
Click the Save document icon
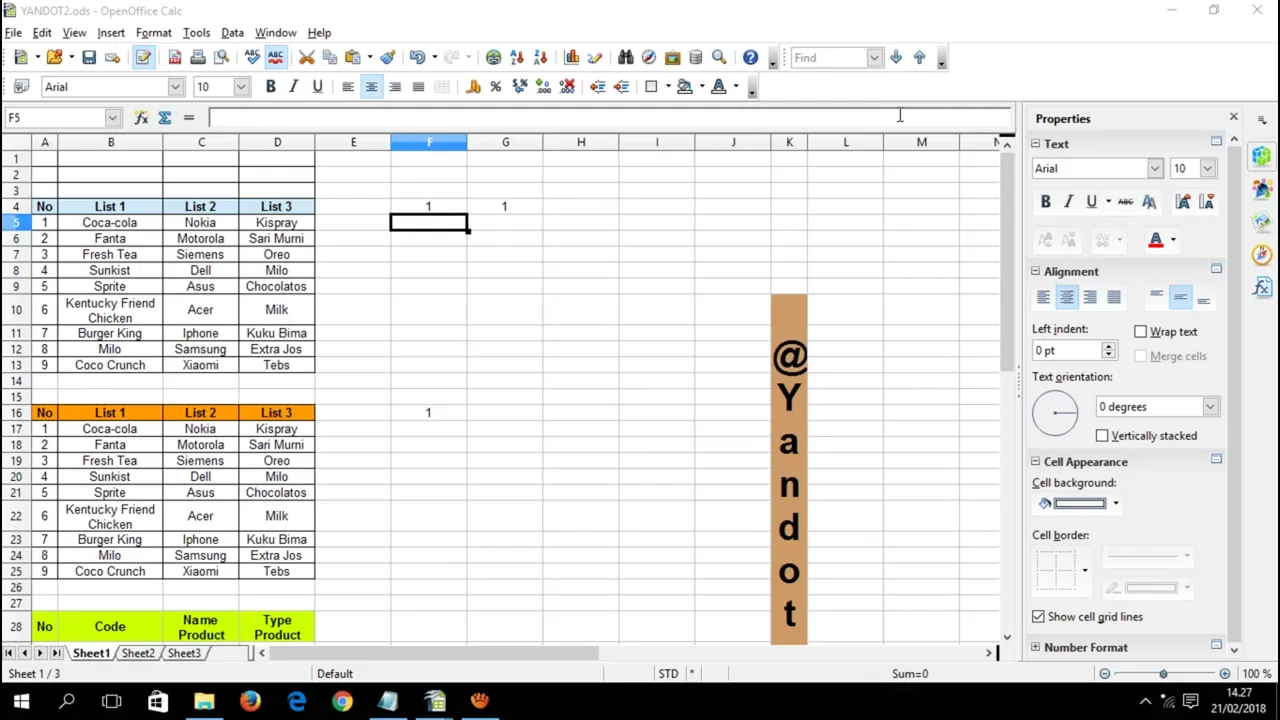[x=89, y=58]
